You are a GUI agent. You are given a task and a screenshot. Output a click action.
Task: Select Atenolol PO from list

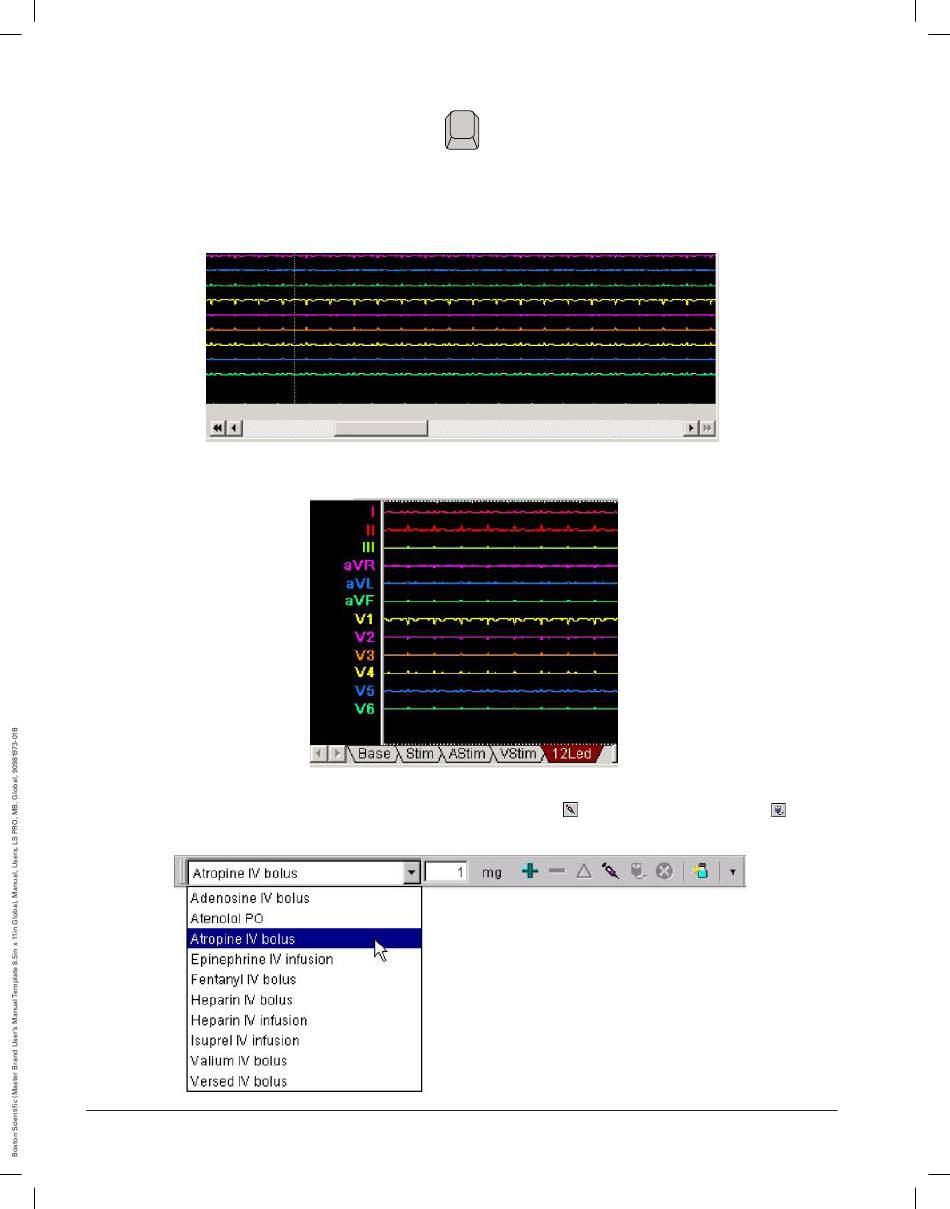pyautogui.click(x=304, y=918)
